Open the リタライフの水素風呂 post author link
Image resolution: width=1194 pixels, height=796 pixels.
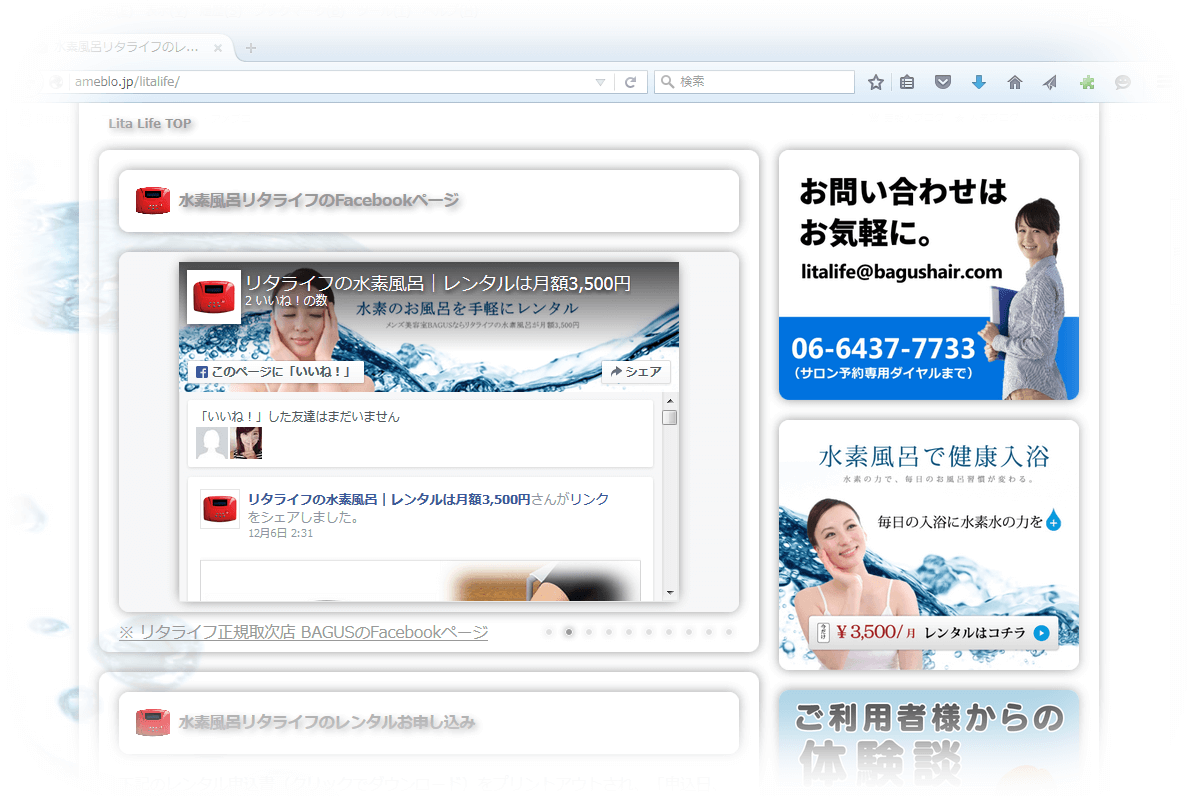pos(389,499)
